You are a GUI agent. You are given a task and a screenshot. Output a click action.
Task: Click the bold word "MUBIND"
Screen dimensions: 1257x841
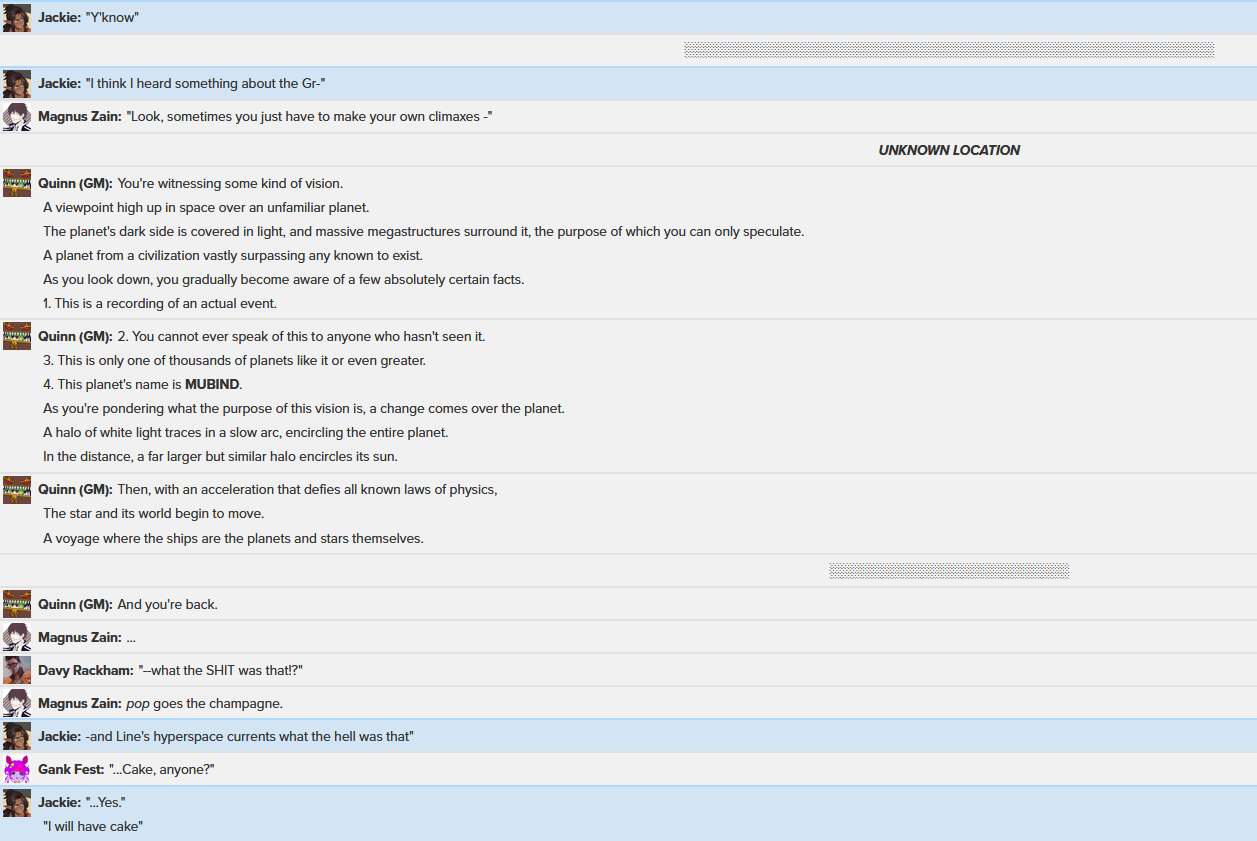coord(213,384)
